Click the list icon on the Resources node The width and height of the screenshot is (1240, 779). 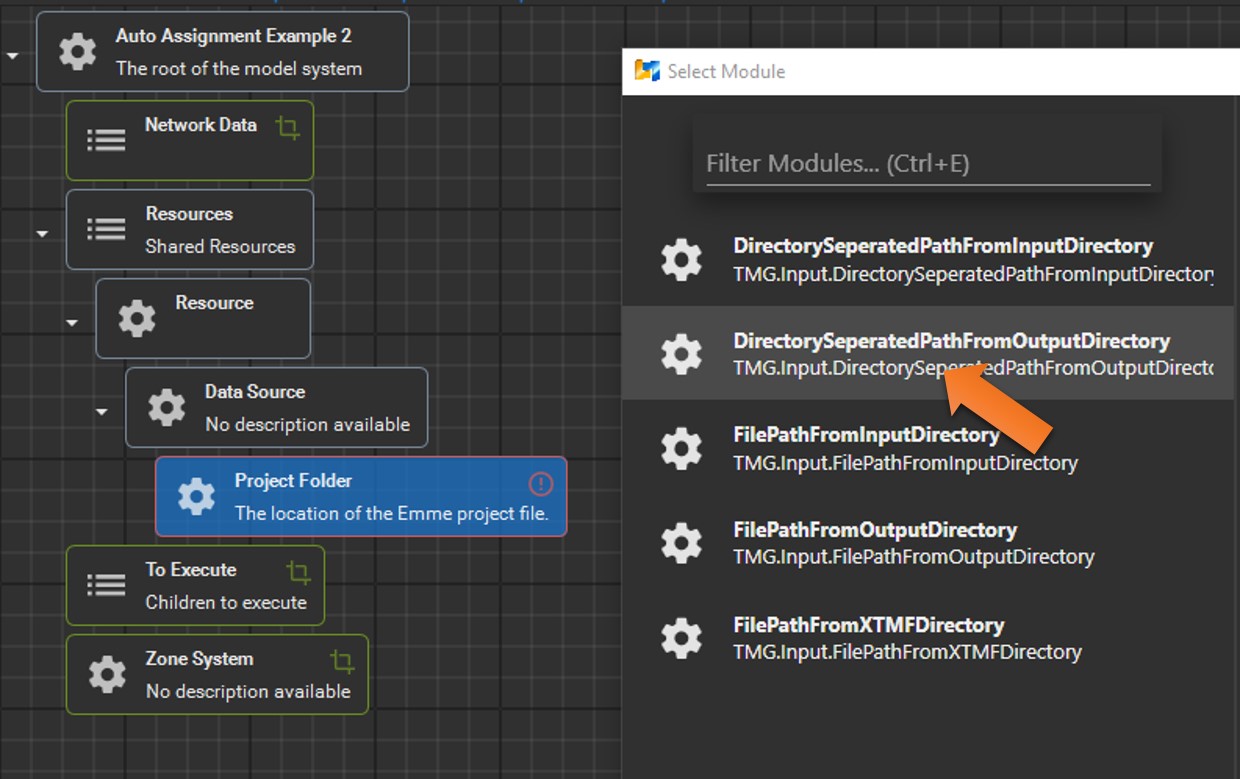pos(106,228)
